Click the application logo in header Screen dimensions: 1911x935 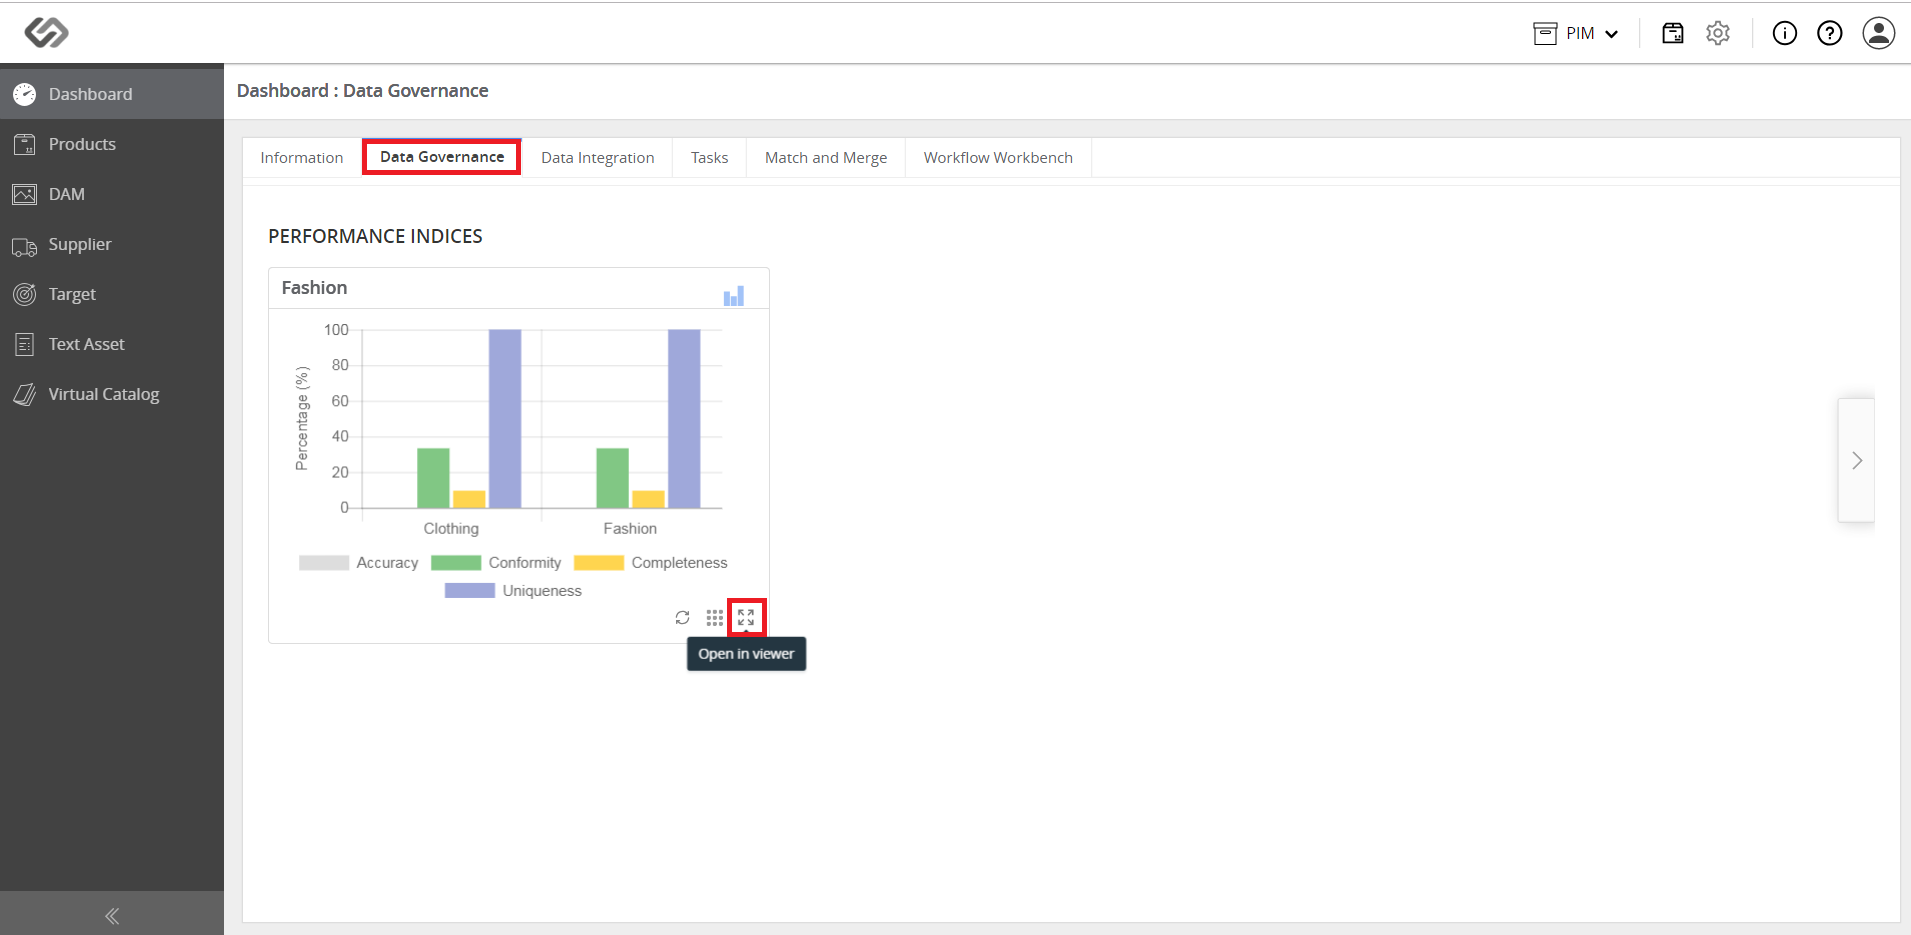46,32
